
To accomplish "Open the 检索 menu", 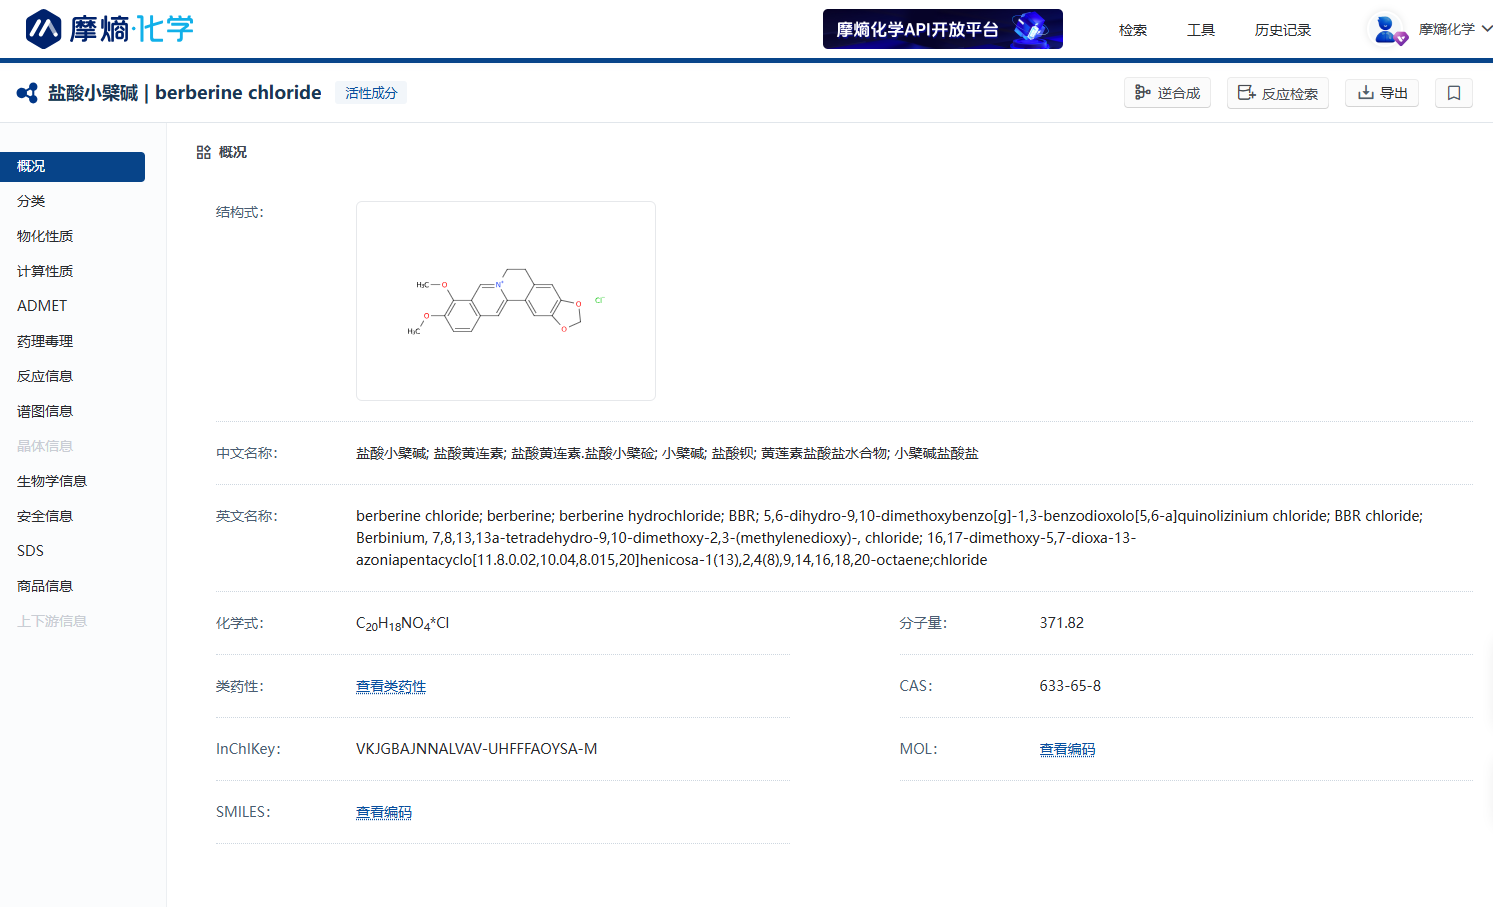I will [x=1132, y=30].
